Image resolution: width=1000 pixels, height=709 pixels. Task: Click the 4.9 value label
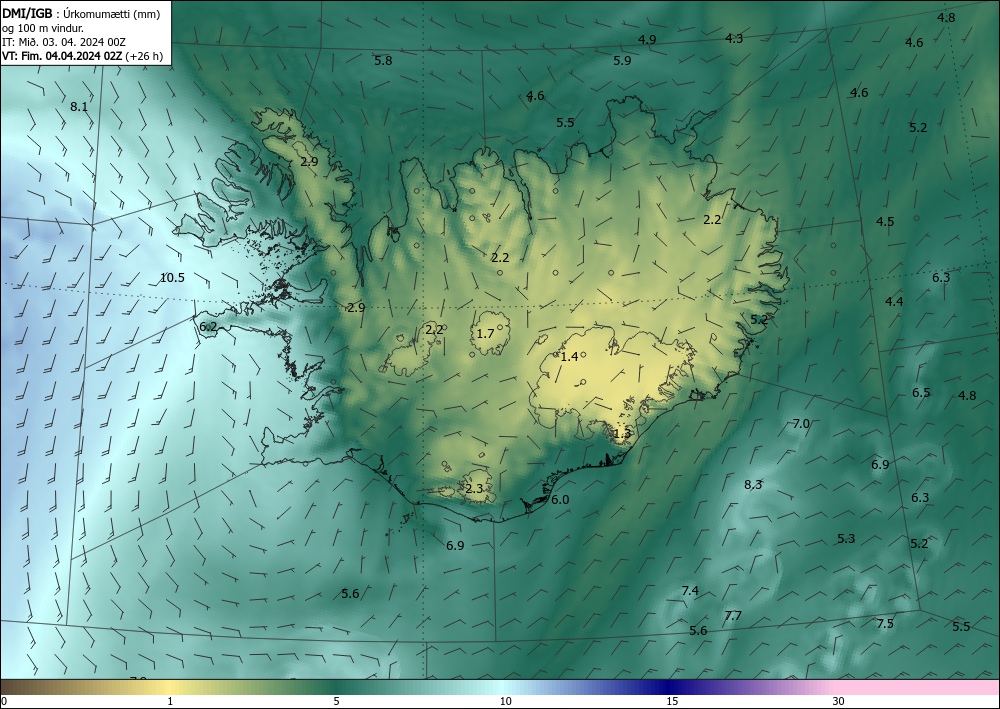pos(647,40)
